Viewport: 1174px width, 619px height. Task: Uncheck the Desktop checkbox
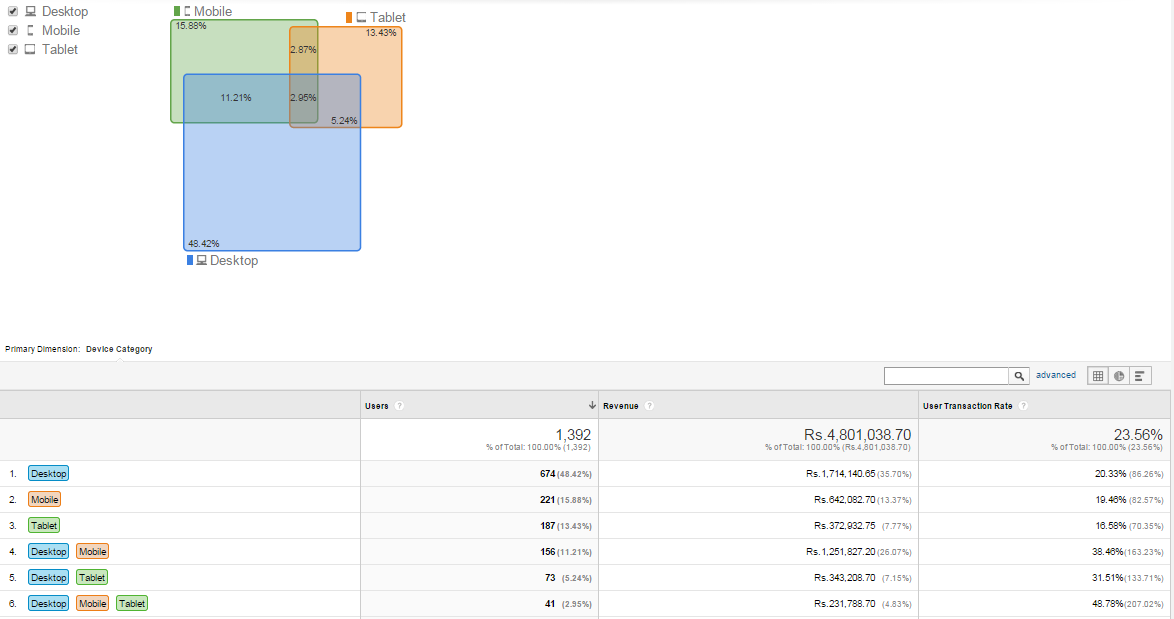click(x=13, y=12)
